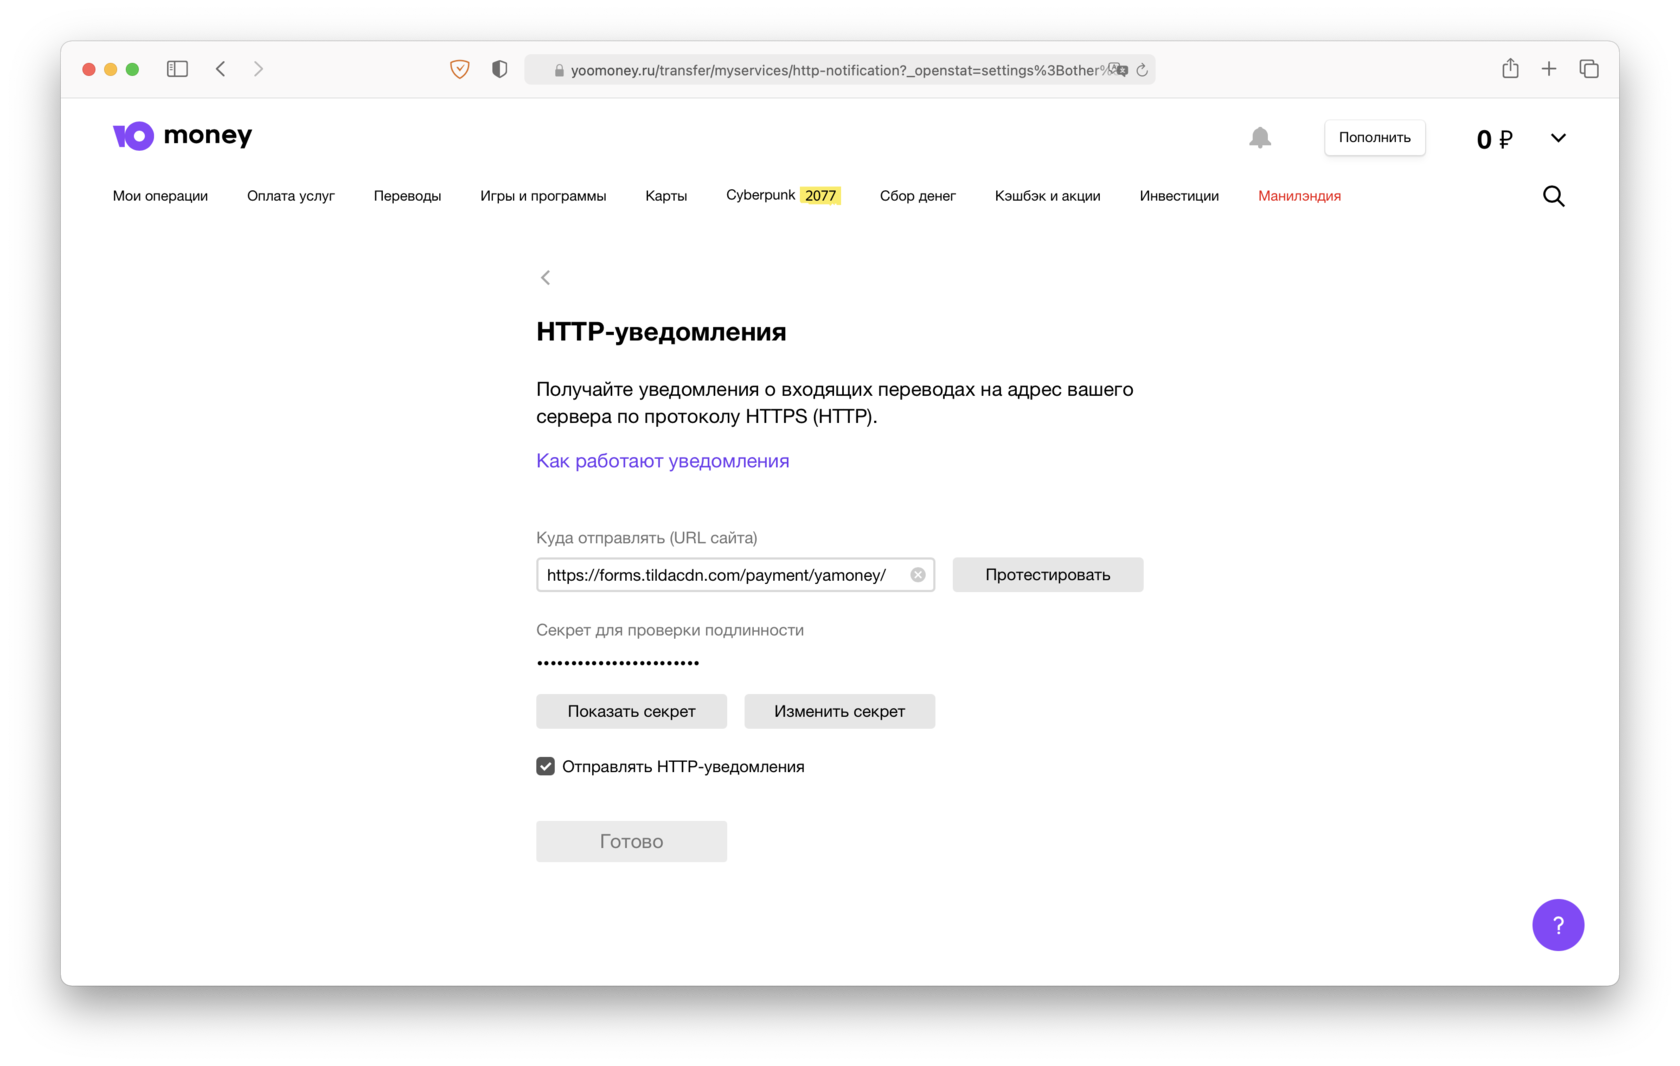The width and height of the screenshot is (1680, 1066).
Task: Open the purple help question mark button
Action: [1558, 925]
